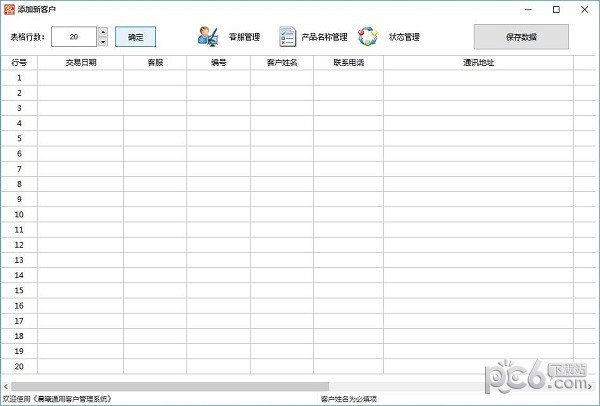Click 编号 cell in row 10
This screenshot has width=600, height=406.
218,215
